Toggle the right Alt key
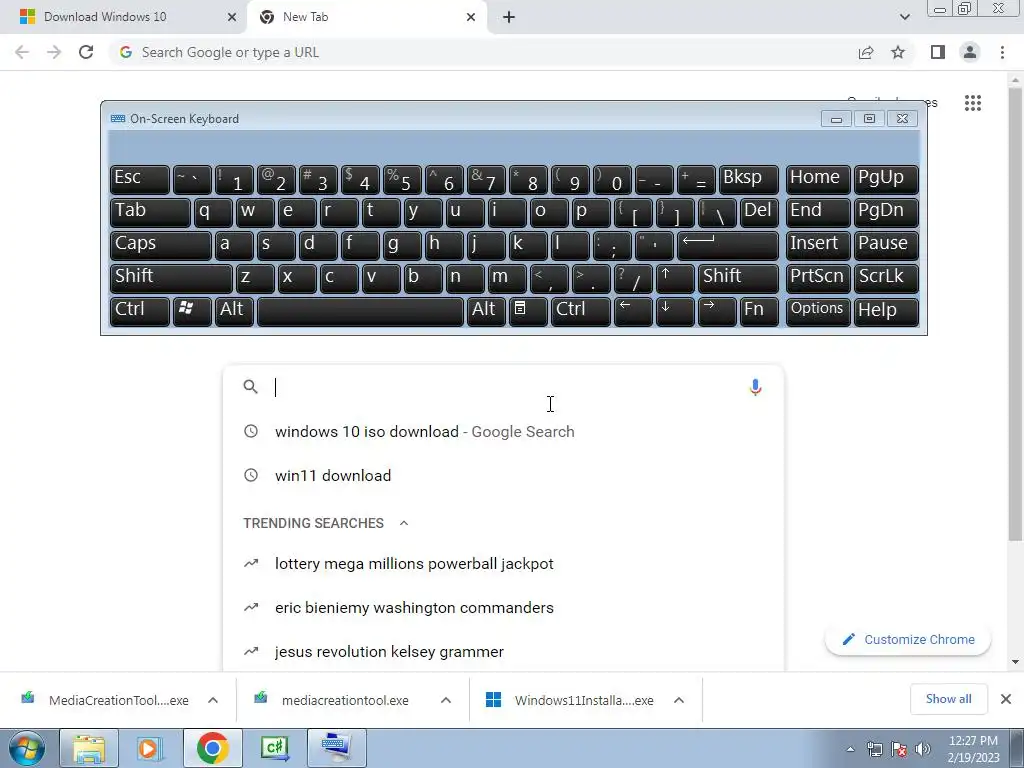Image resolution: width=1024 pixels, height=768 pixels. point(486,311)
